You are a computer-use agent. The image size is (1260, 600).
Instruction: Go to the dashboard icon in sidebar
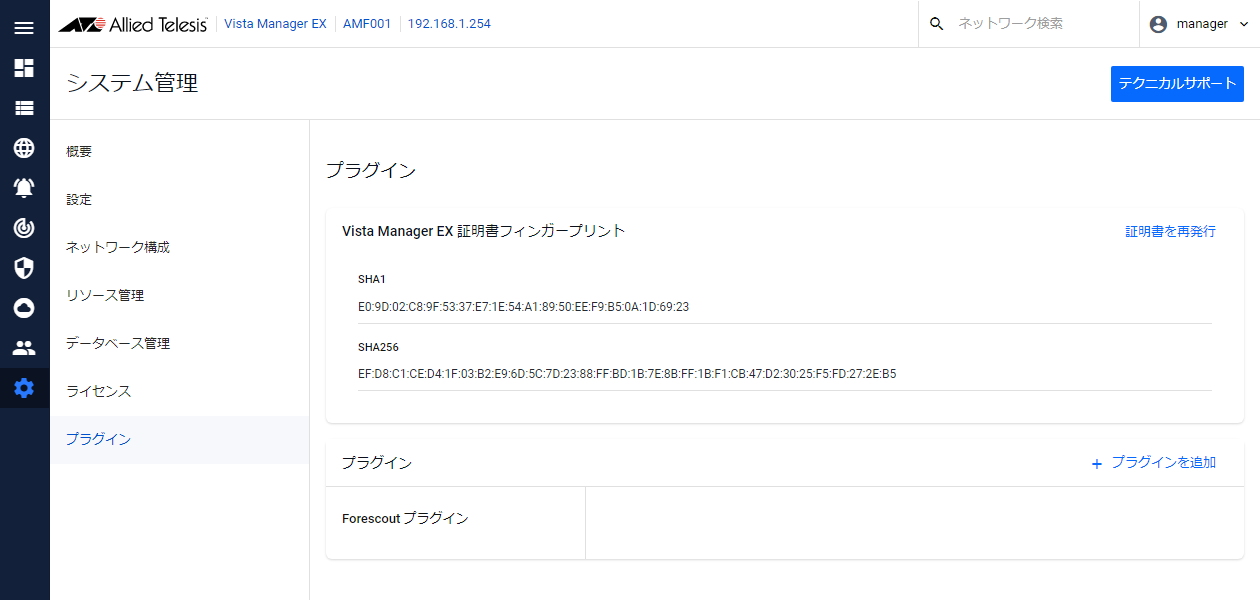(x=24, y=68)
